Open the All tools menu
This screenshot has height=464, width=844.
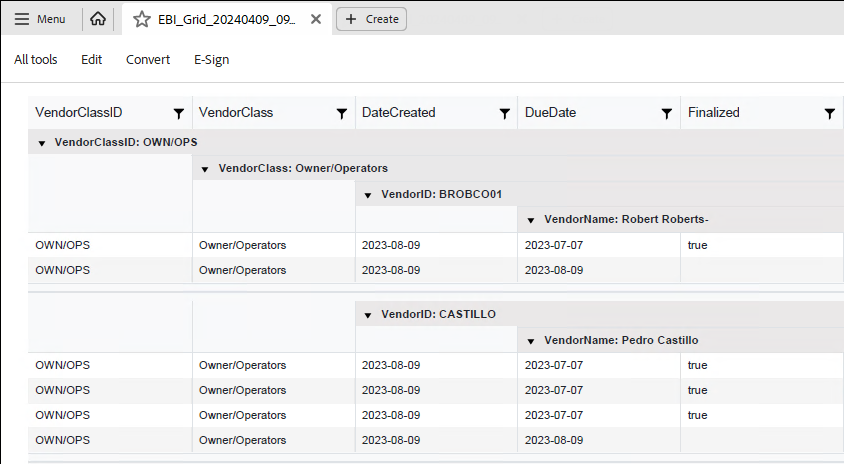click(35, 60)
